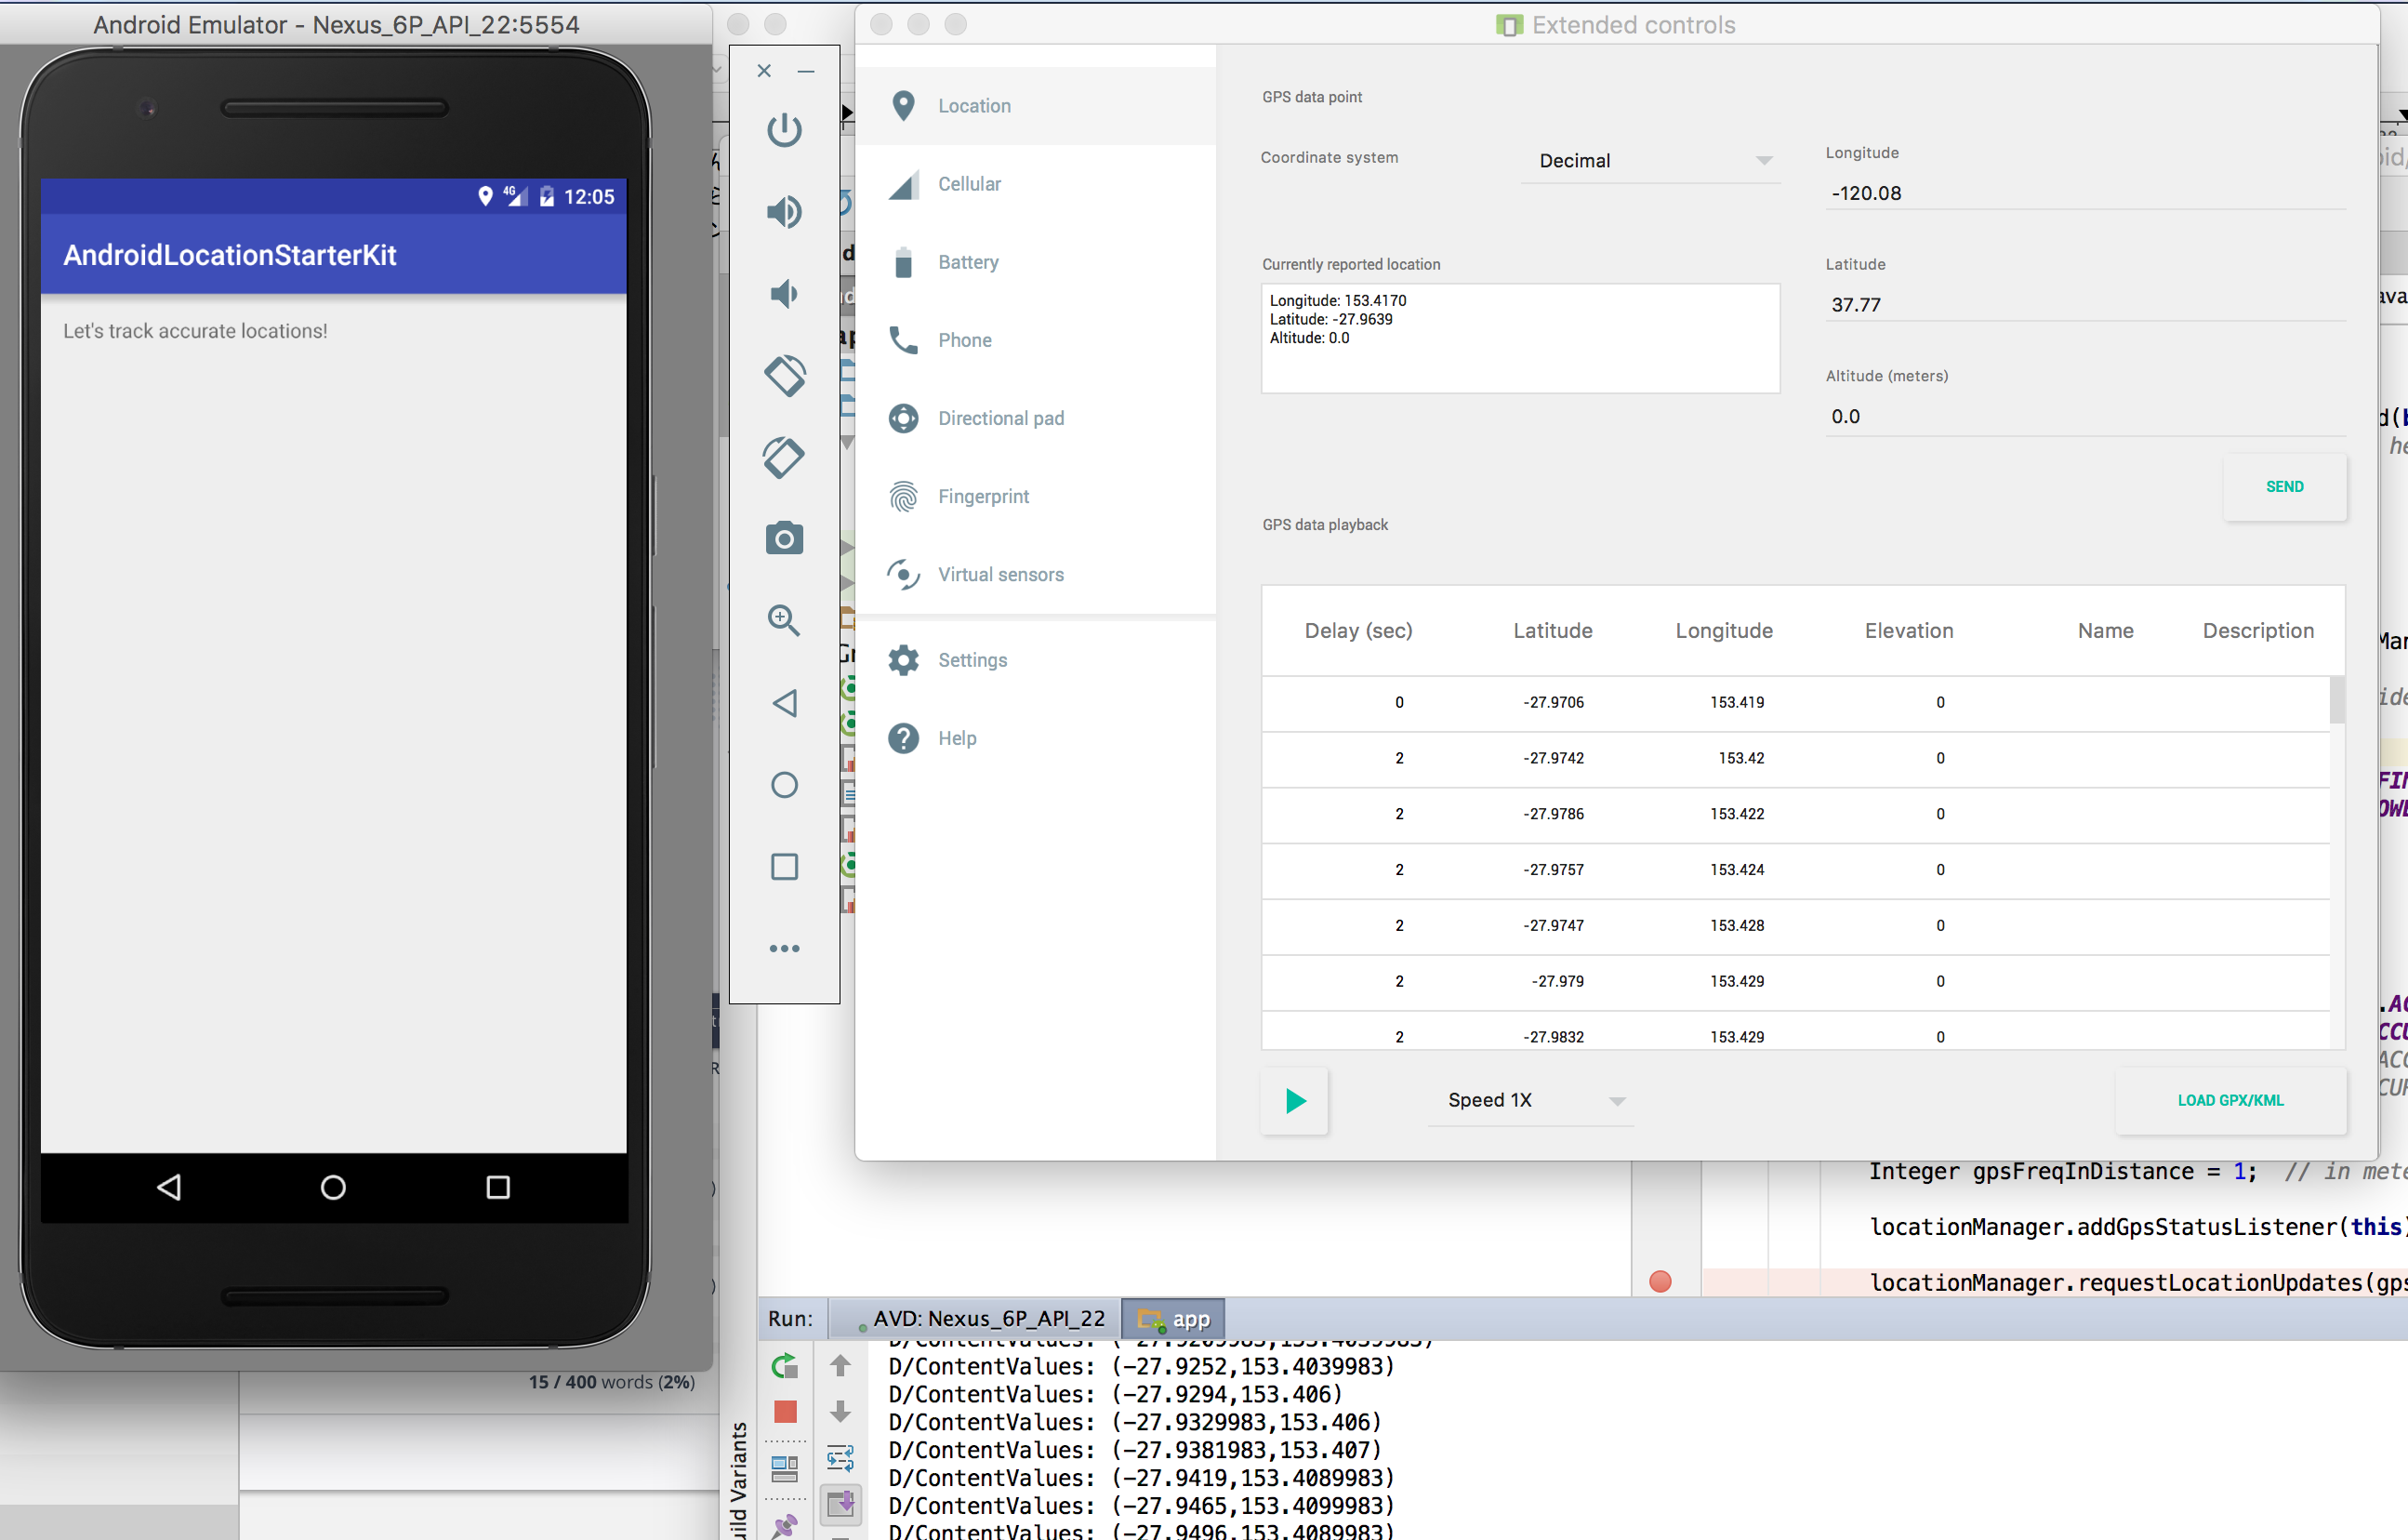Click the zoom magnifier icon in emulator toolbar
The image size is (2408, 1540).
[784, 621]
